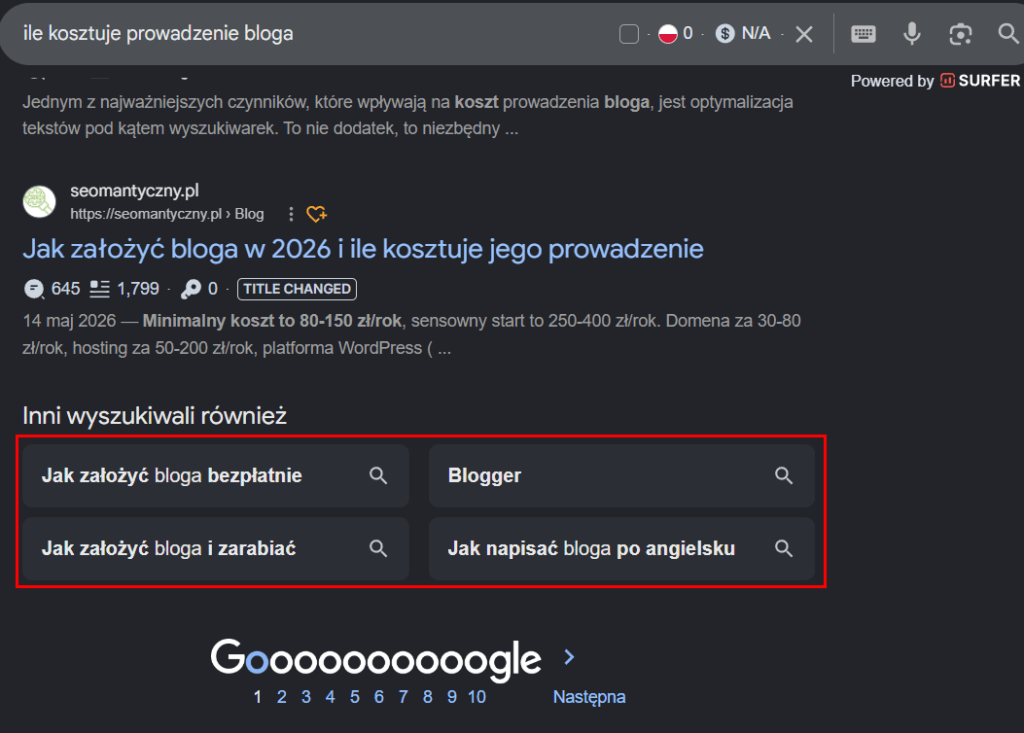Click magnifier icon in 'bezpłatnie' suggestion
The height and width of the screenshot is (733, 1024).
[378, 476]
